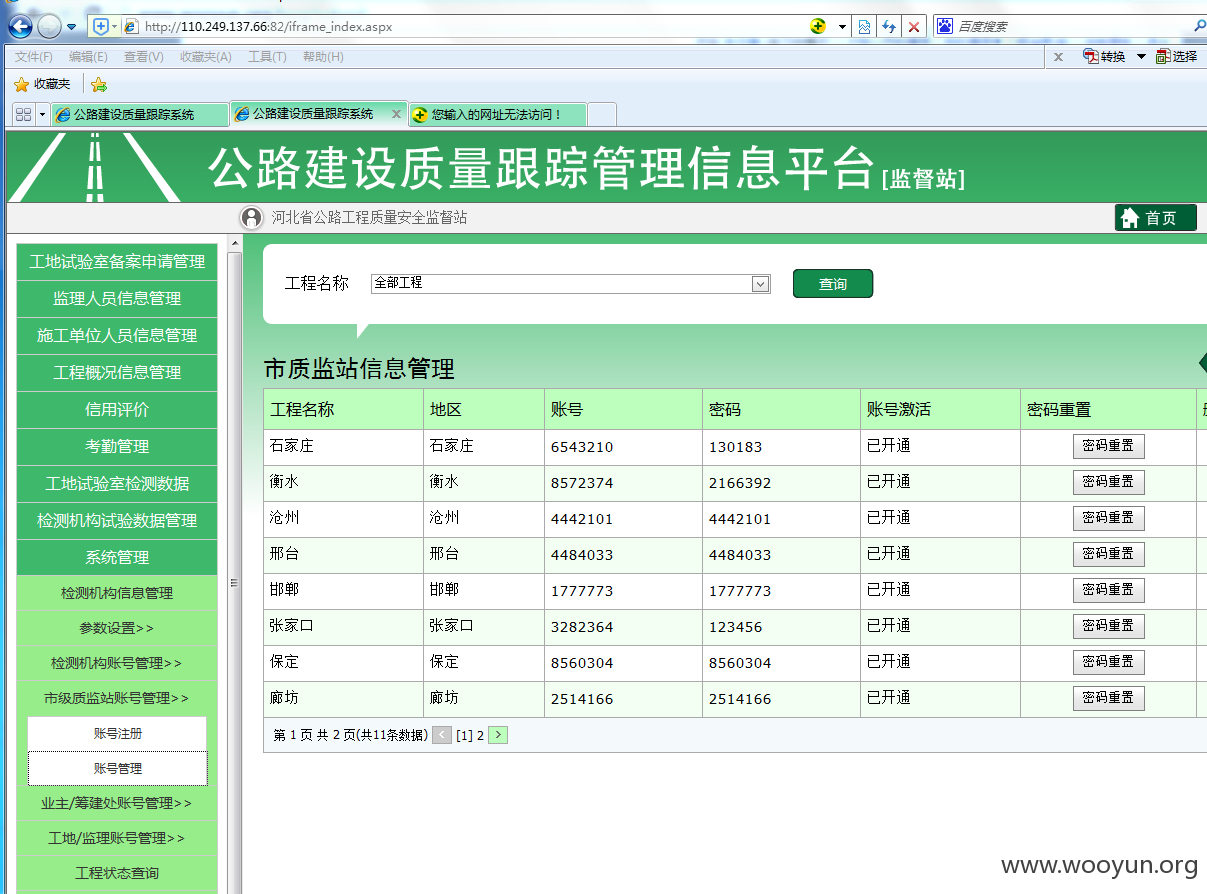Click the green 查询 button
This screenshot has height=894, width=1207.
833,284
